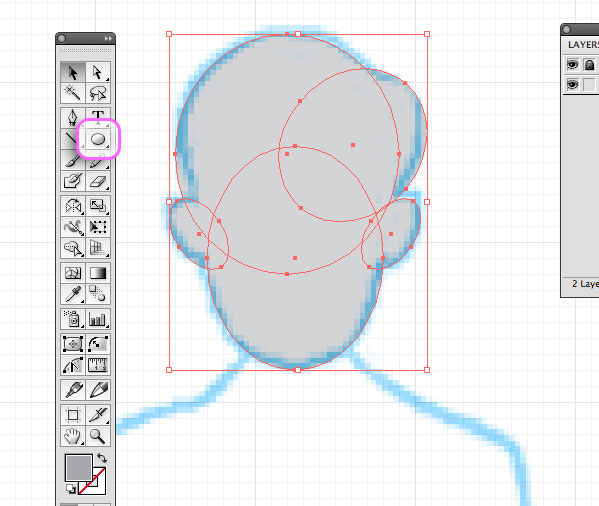Select the Column Graph tool
The width and height of the screenshot is (599, 506).
coord(98,319)
